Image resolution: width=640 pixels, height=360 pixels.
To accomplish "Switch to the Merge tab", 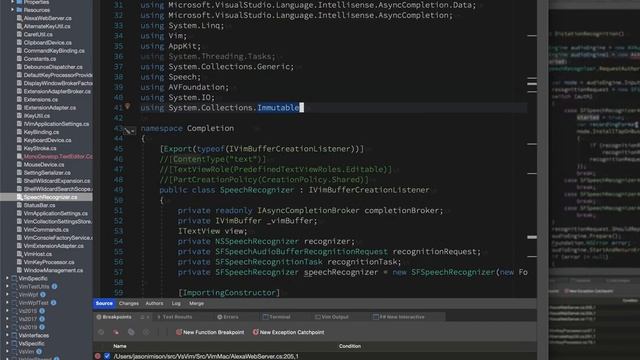I will coord(196,303).
